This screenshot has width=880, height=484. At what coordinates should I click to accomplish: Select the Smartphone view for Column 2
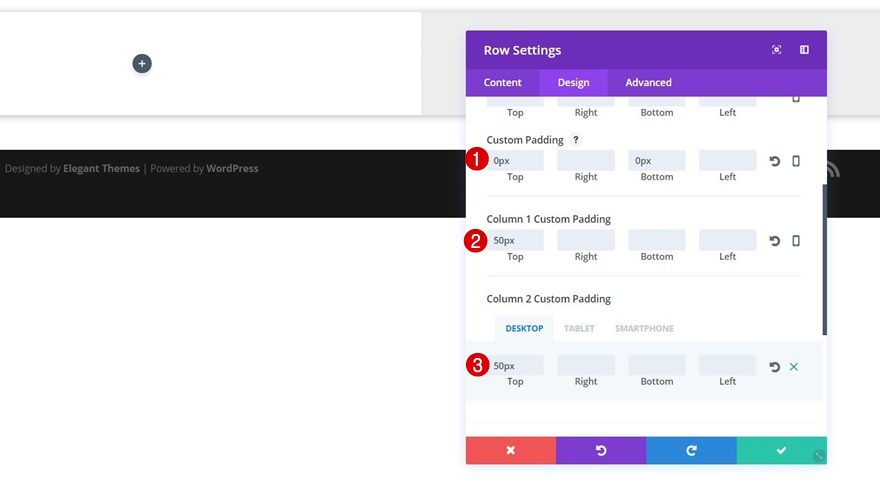coord(644,328)
